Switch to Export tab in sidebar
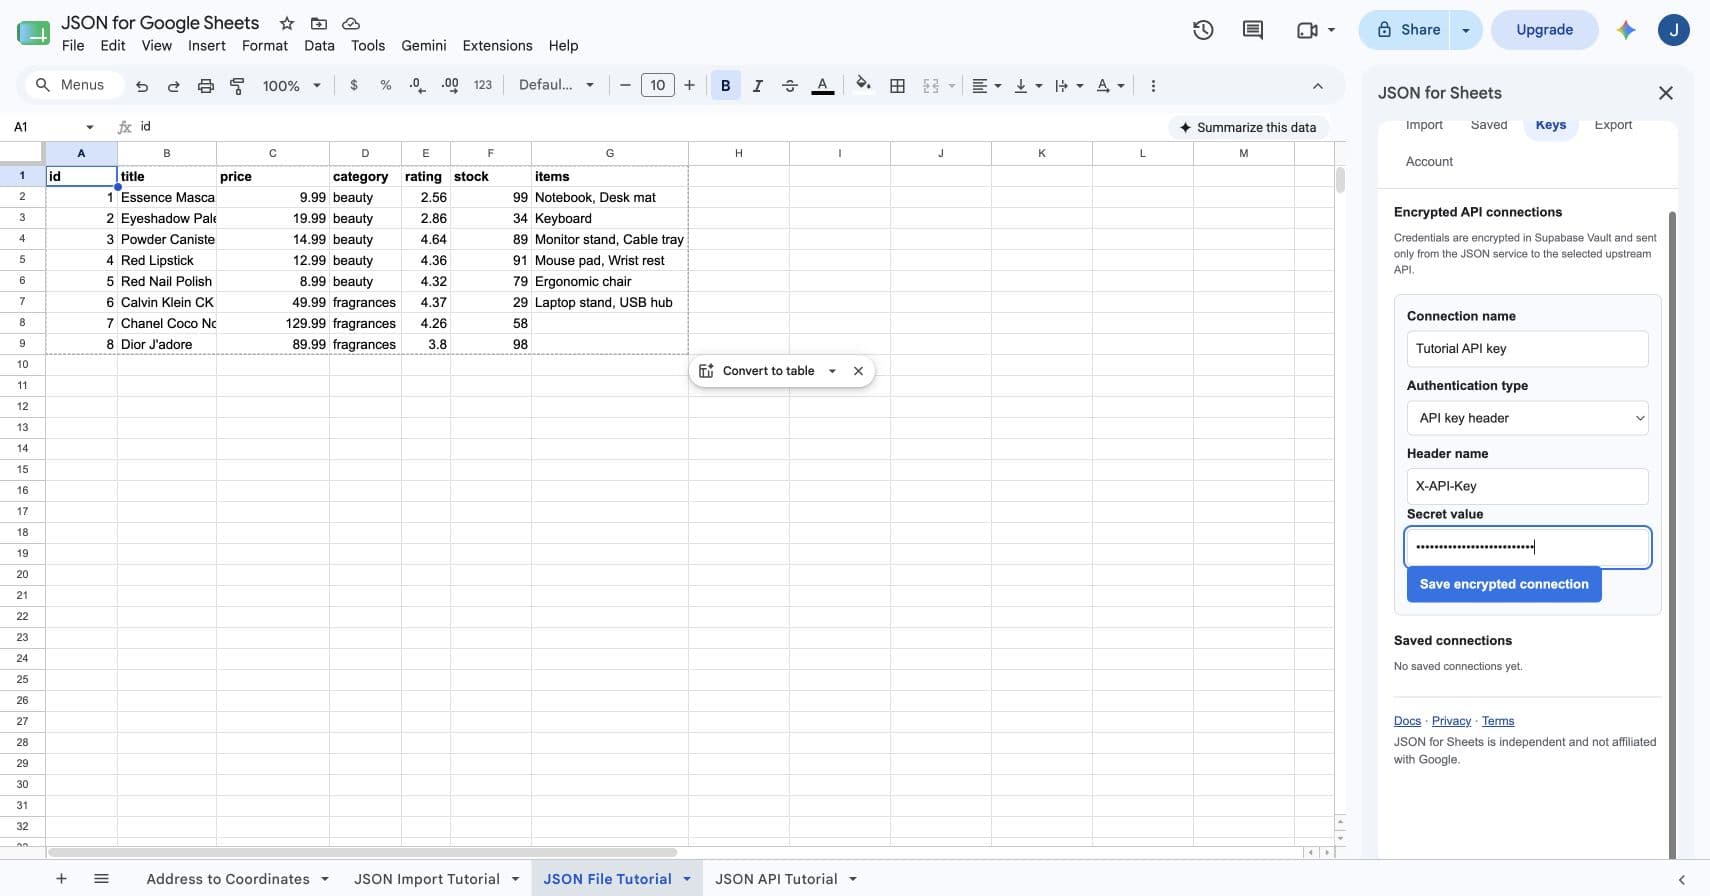This screenshot has width=1710, height=896. (1612, 125)
